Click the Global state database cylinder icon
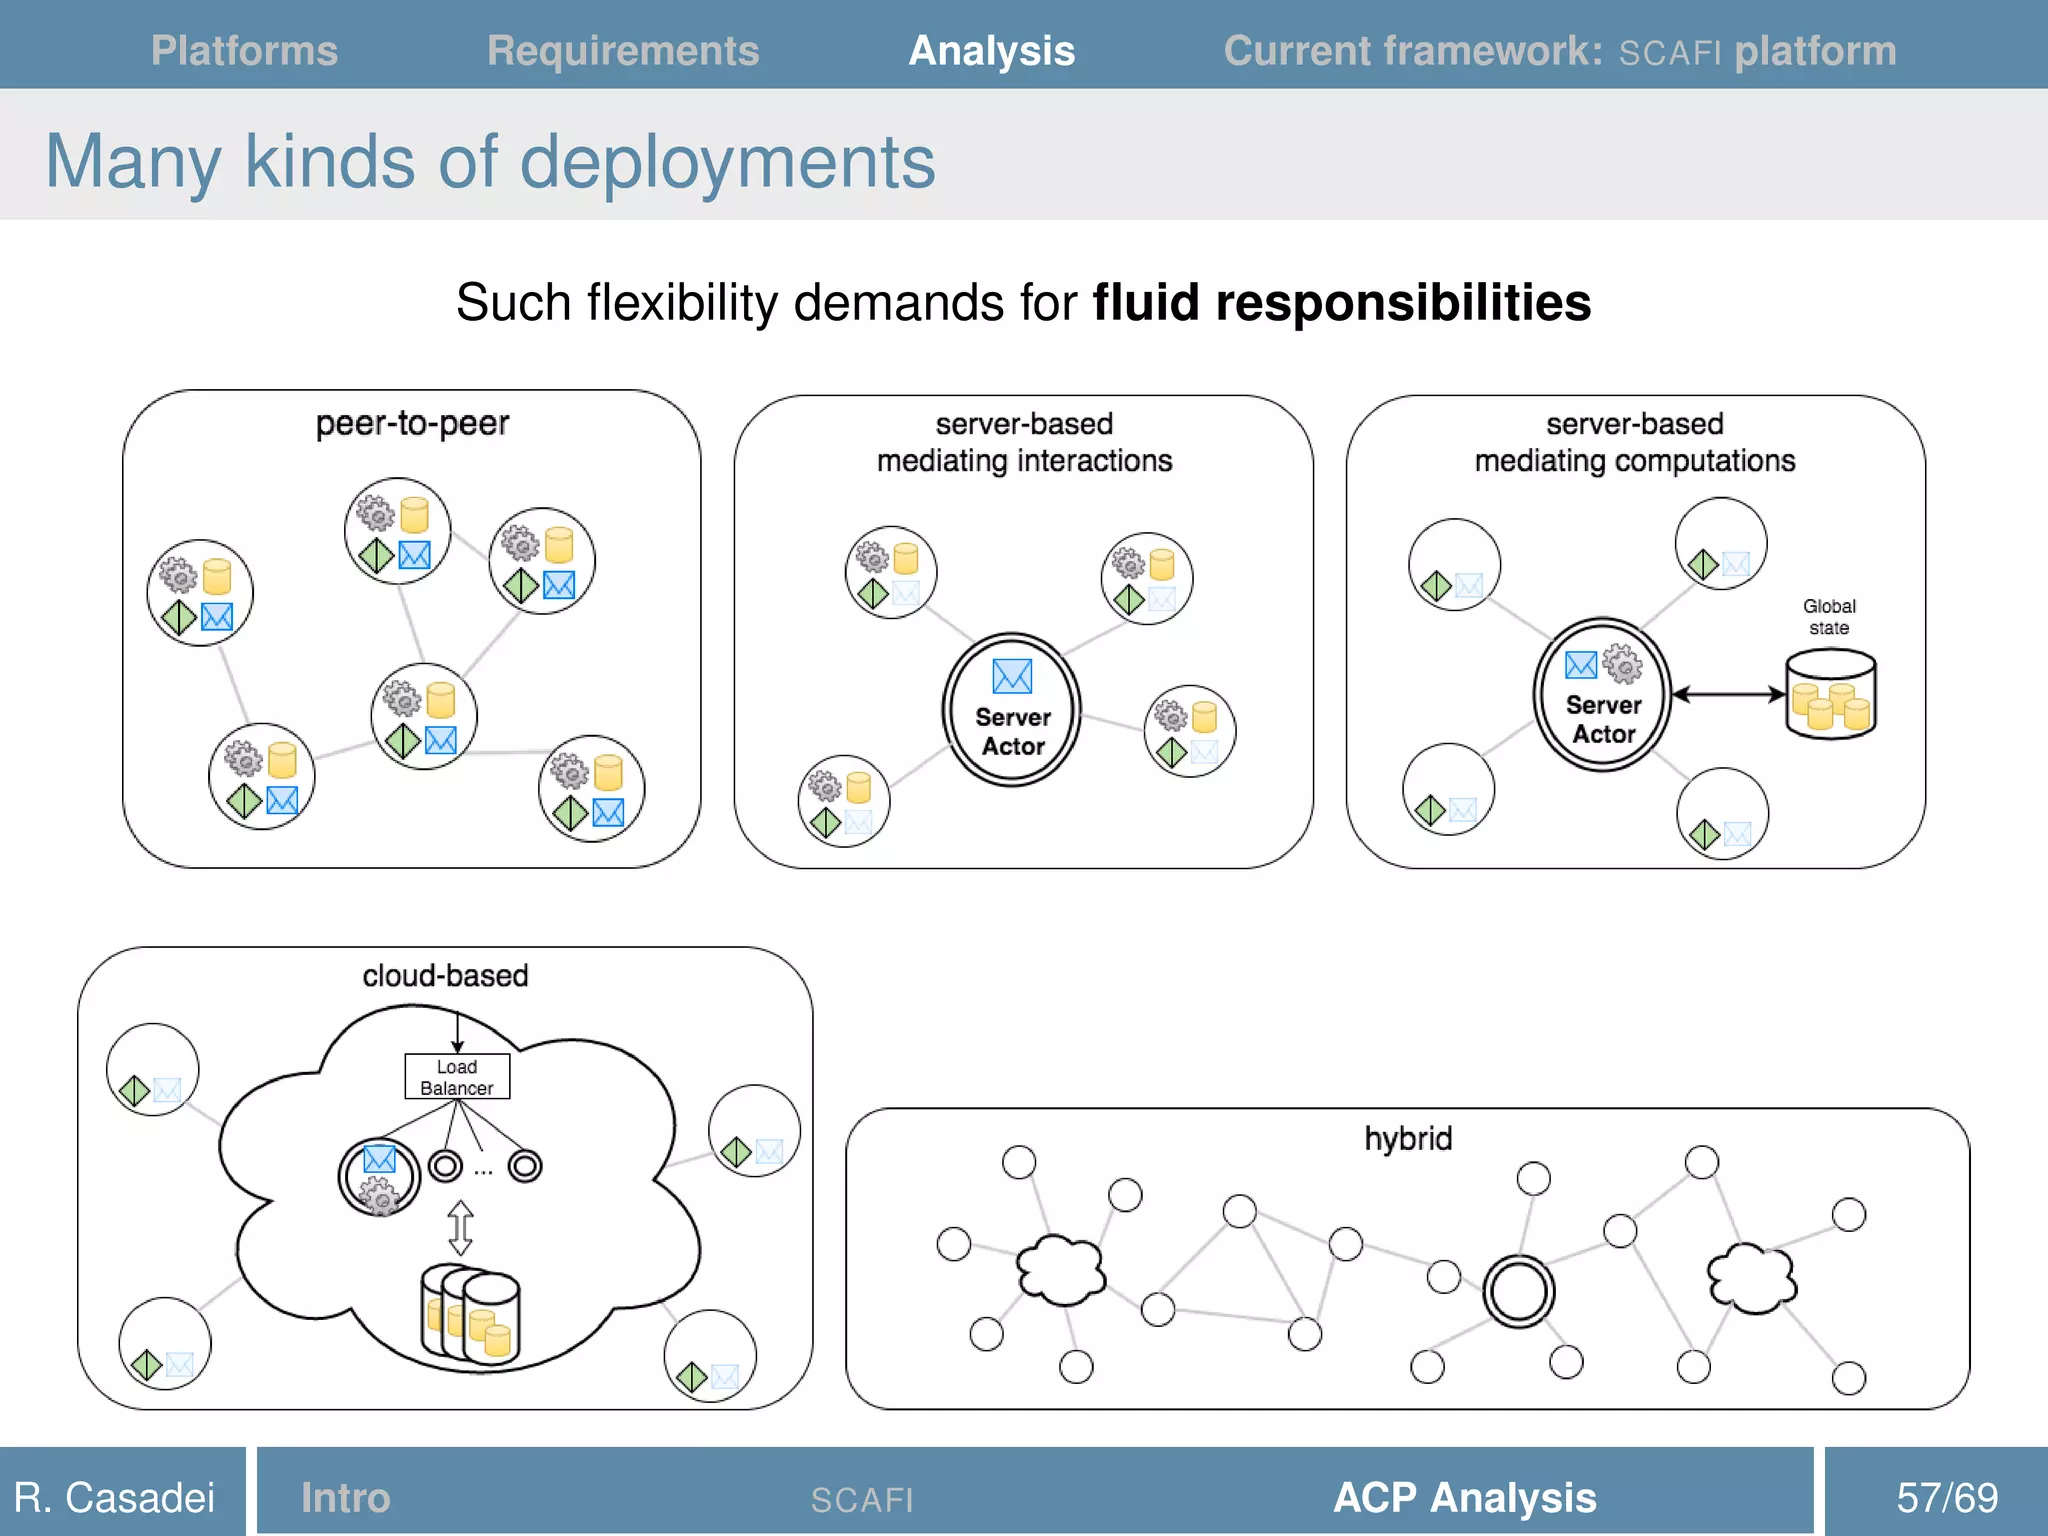The height and width of the screenshot is (1536, 2048). 1831,694
